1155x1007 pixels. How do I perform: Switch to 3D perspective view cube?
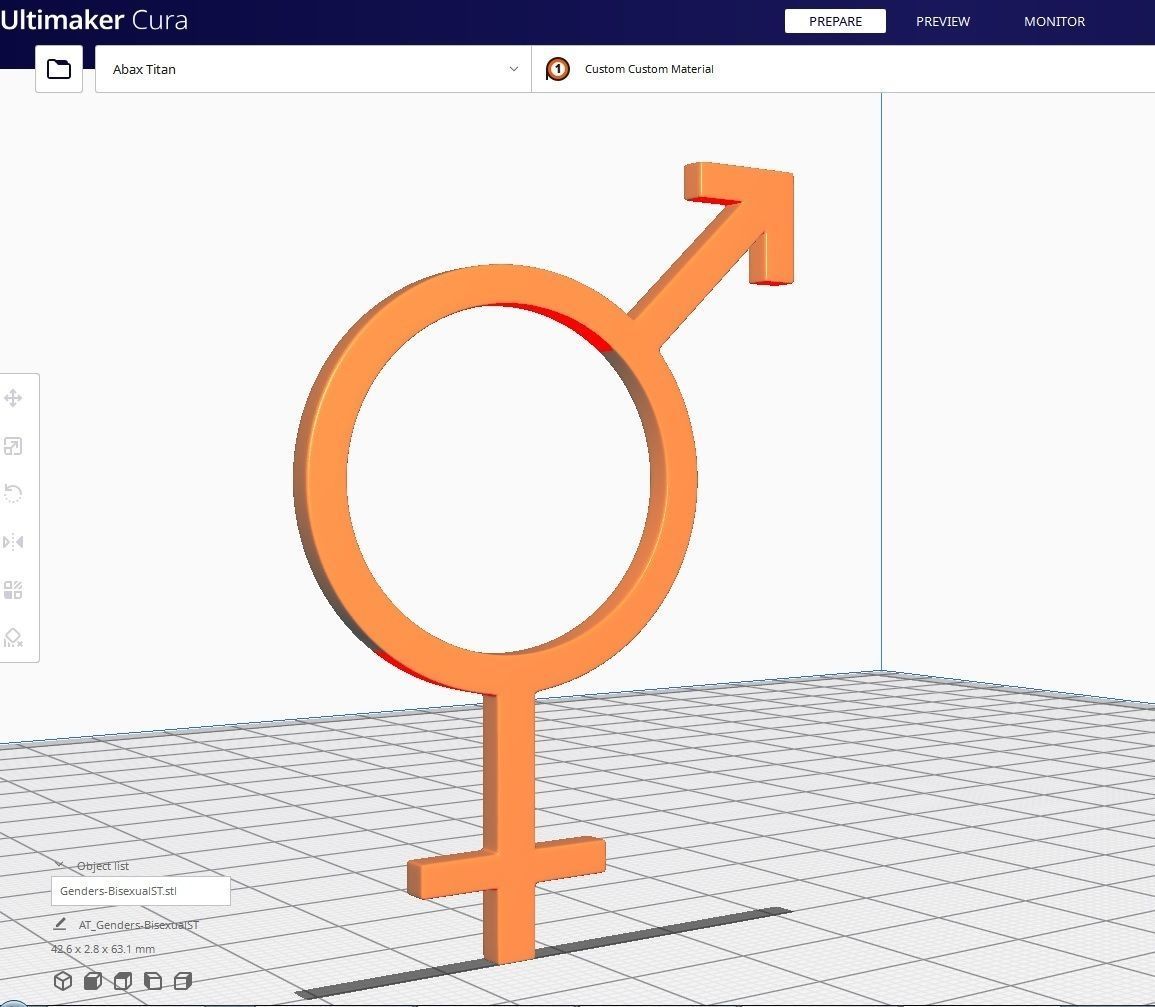(x=63, y=980)
